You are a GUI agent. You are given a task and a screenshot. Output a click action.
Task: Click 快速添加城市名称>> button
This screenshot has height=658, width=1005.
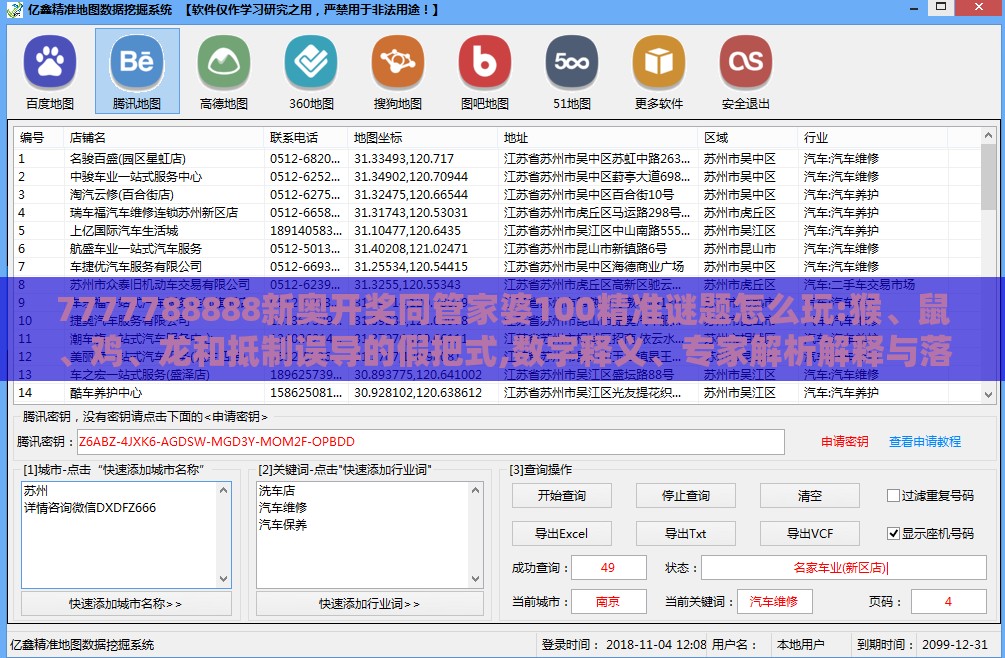point(126,604)
